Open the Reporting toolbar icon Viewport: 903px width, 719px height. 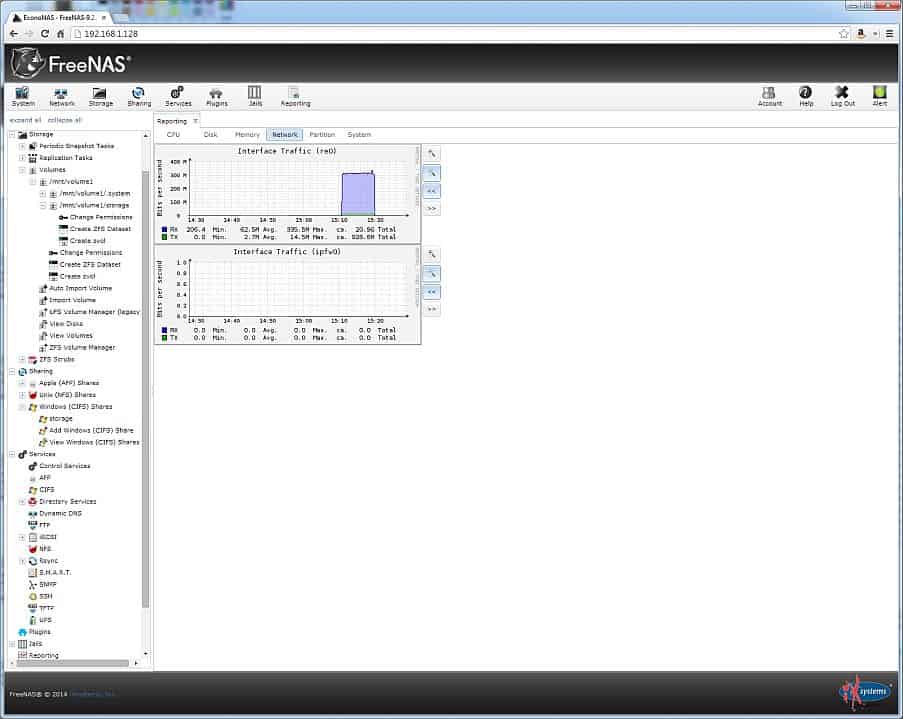pyautogui.click(x=295, y=96)
